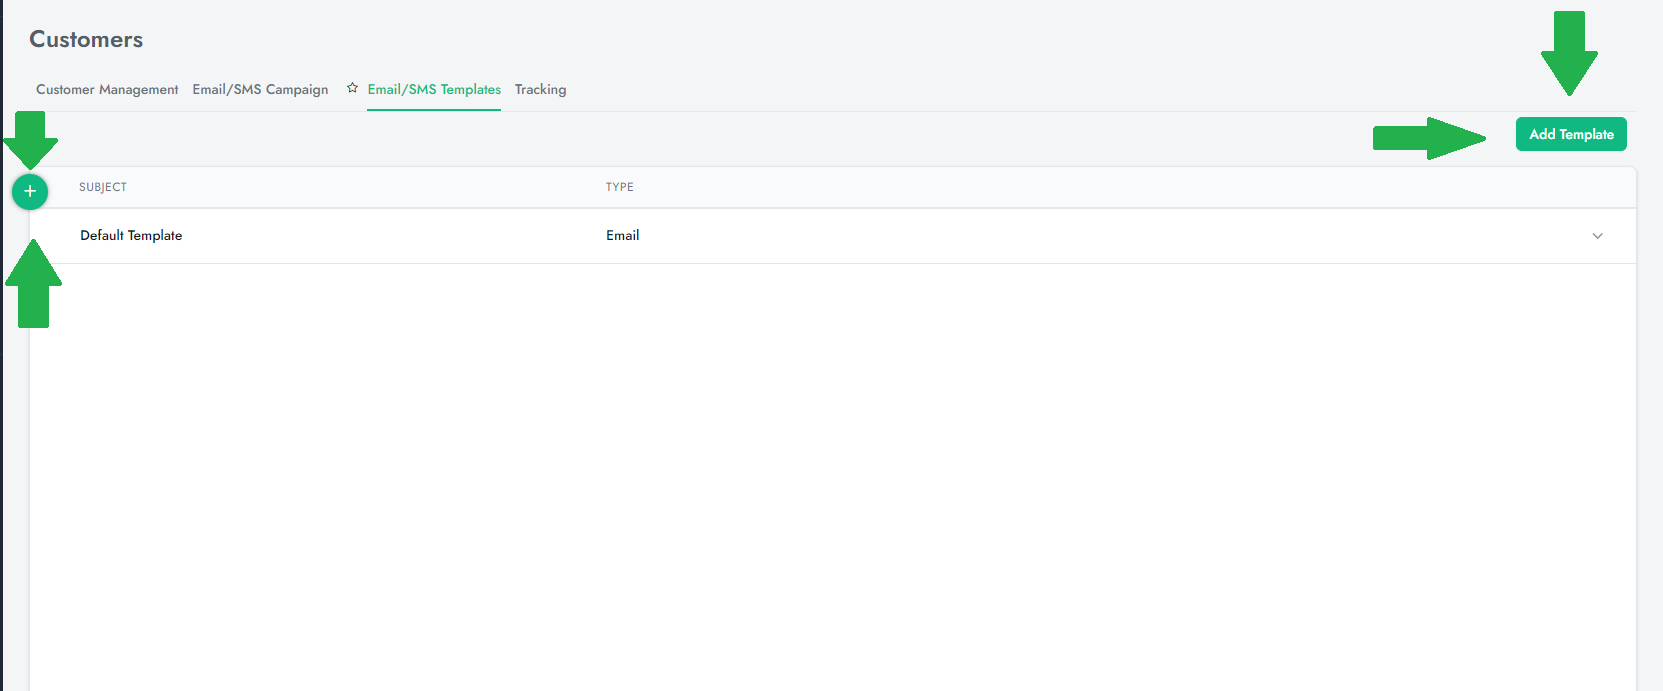Image resolution: width=1663 pixels, height=691 pixels.
Task: Click the up-pointing green arrow below plus button
Action: click(x=33, y=284)
